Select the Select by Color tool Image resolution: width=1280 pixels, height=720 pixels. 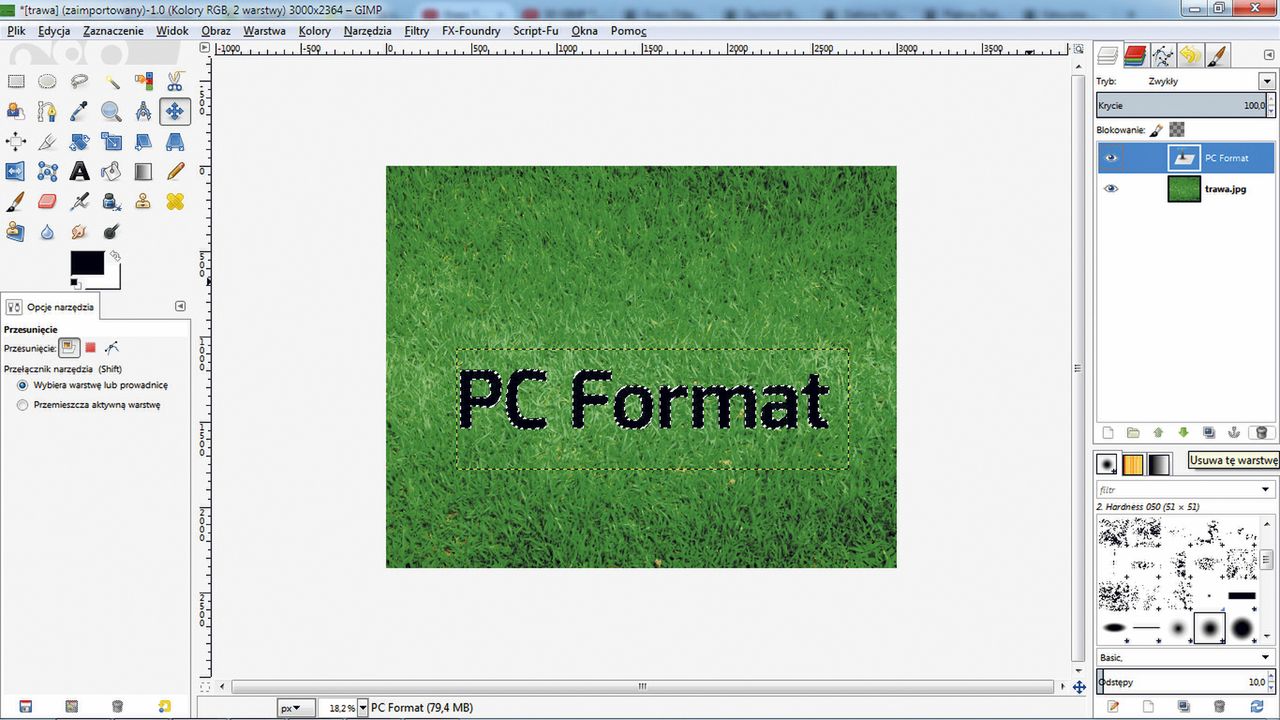coord(143,82)
